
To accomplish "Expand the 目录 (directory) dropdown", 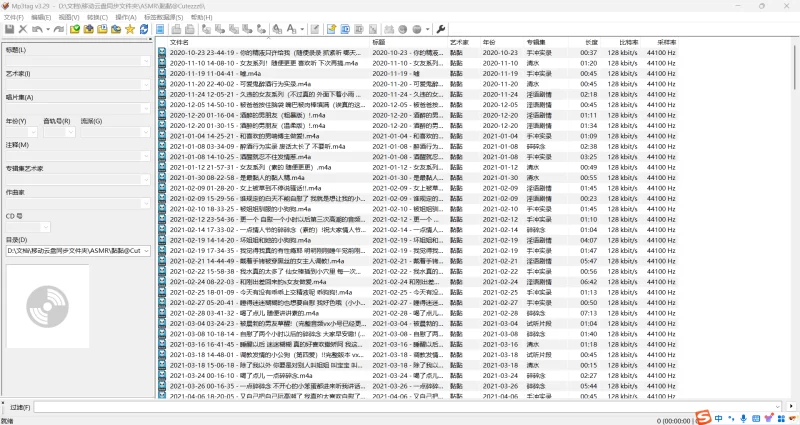I will pyautogui.click(x=146, y=250).
